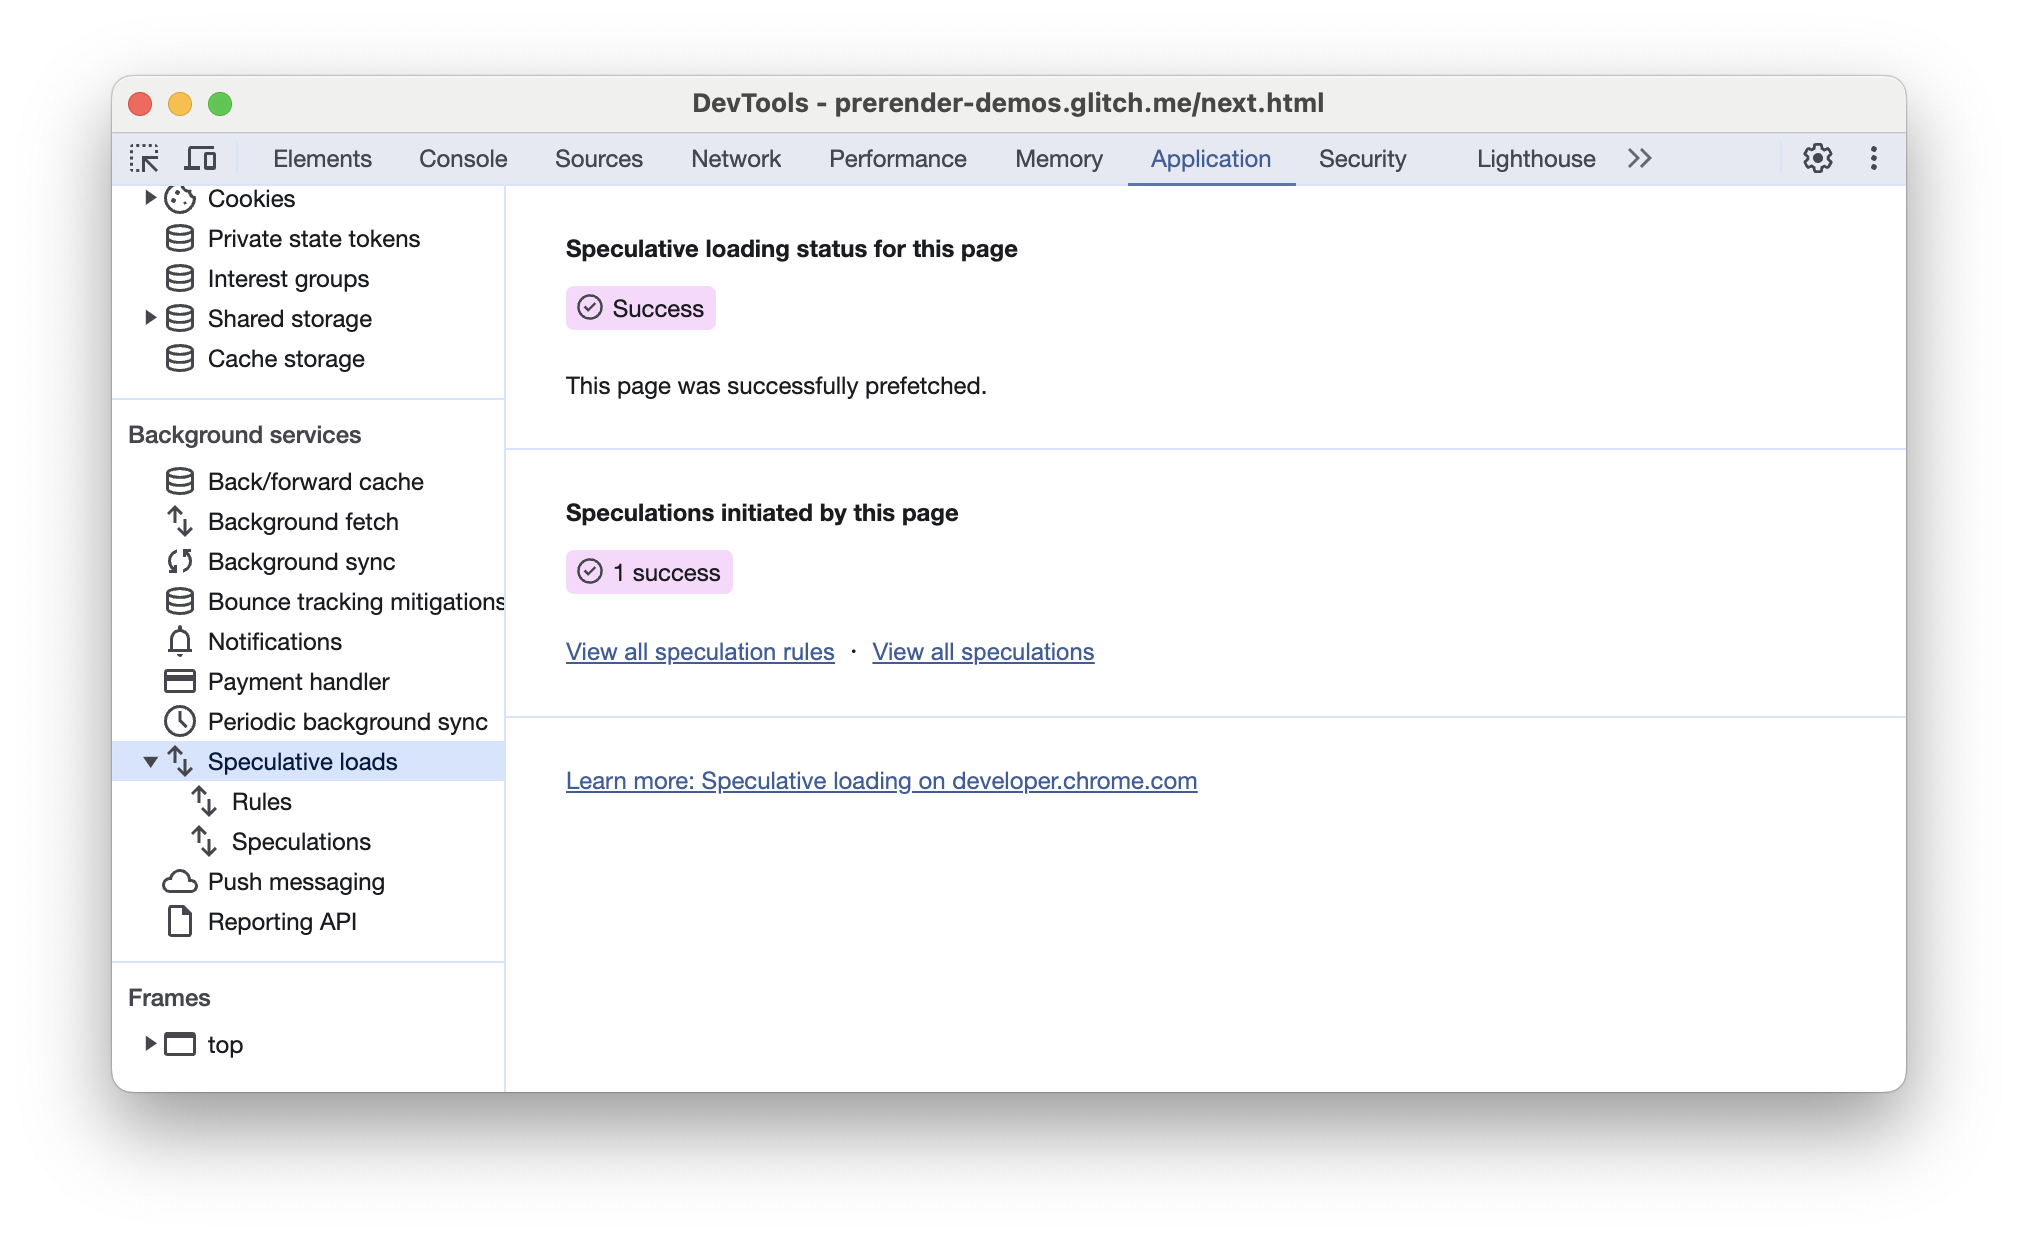
Task: Click the Speculative loads icon
Action: (180, 761)
